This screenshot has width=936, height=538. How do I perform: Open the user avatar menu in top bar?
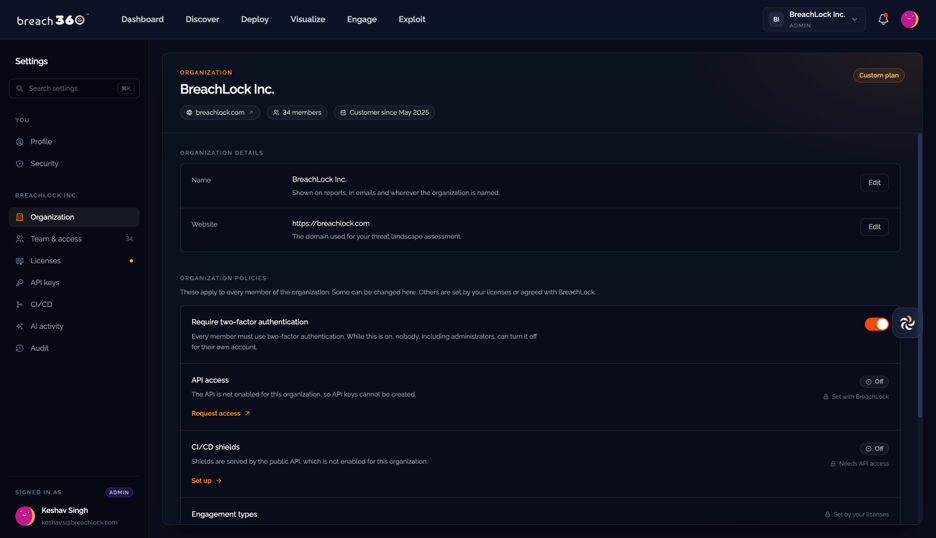click(909, 19)
